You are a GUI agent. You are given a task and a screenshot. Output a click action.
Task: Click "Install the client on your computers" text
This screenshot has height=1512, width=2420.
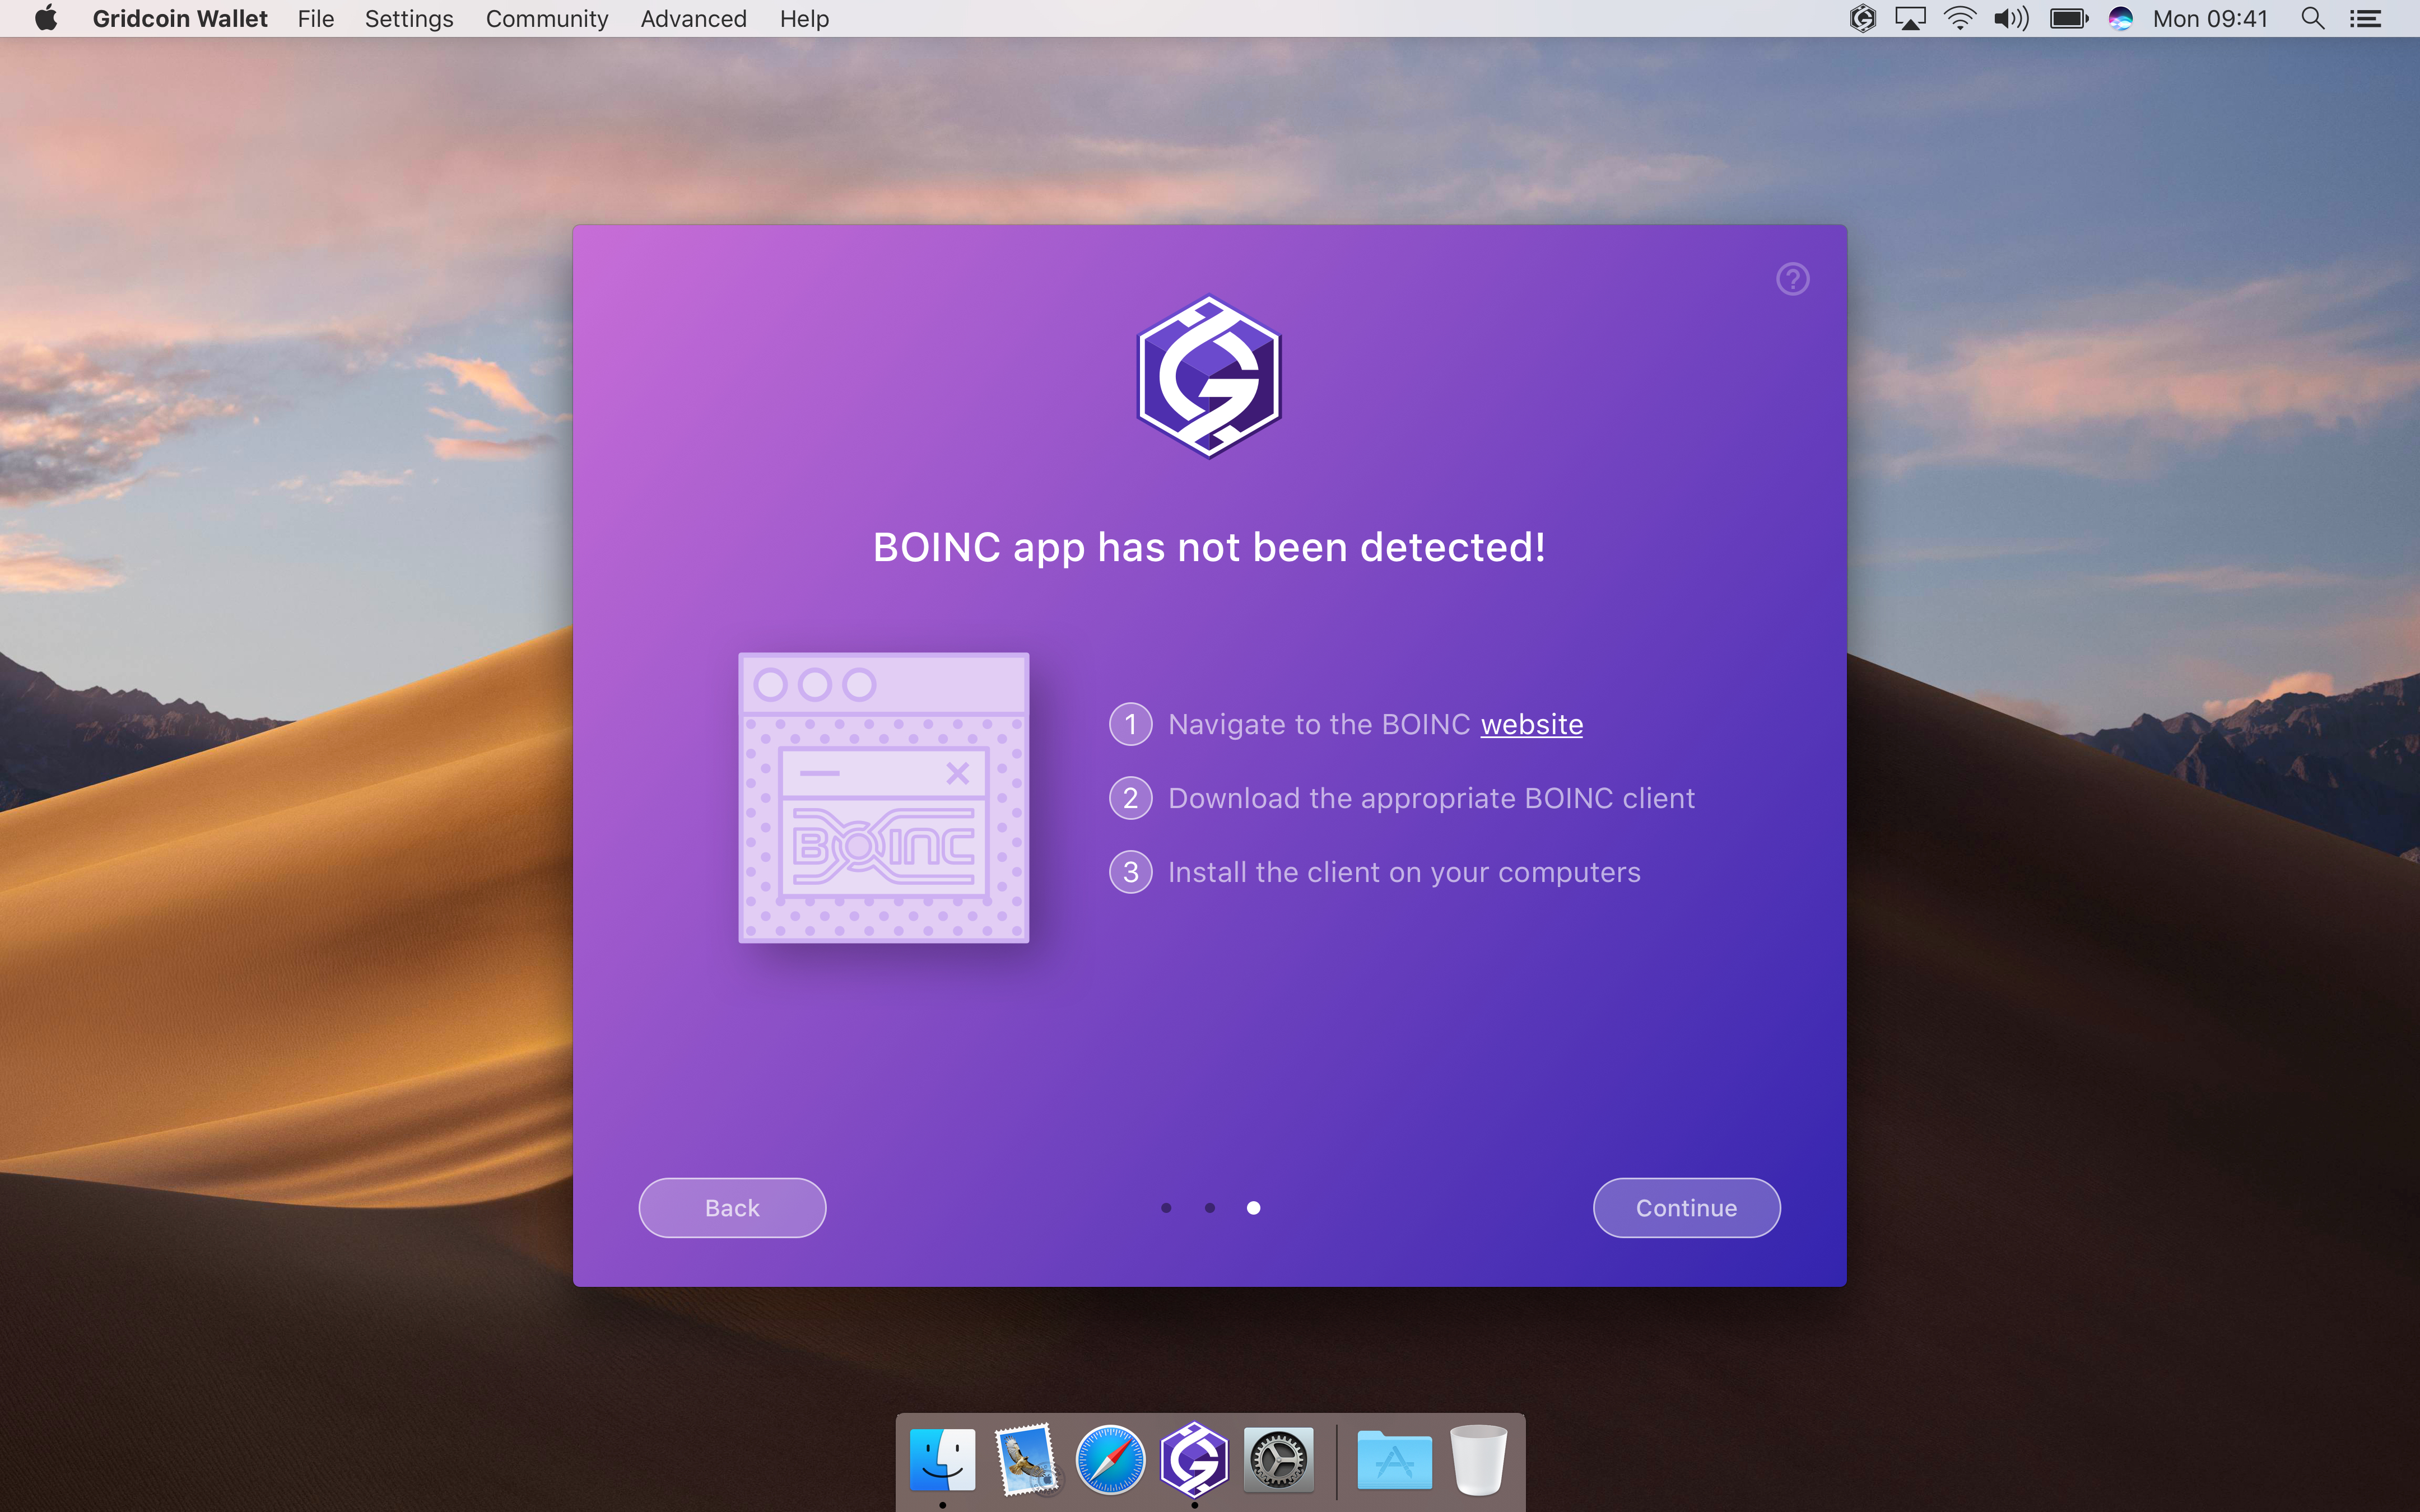(x=1404, y=872)
